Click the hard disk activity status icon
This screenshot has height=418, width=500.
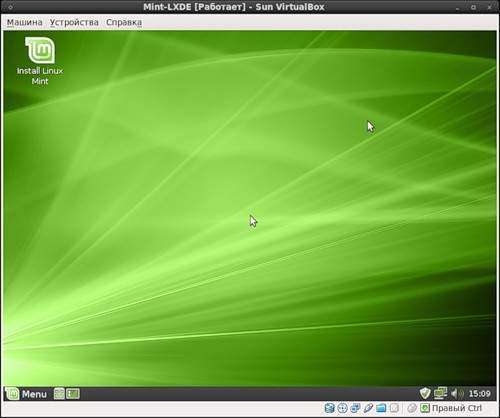tap(329, 408)
